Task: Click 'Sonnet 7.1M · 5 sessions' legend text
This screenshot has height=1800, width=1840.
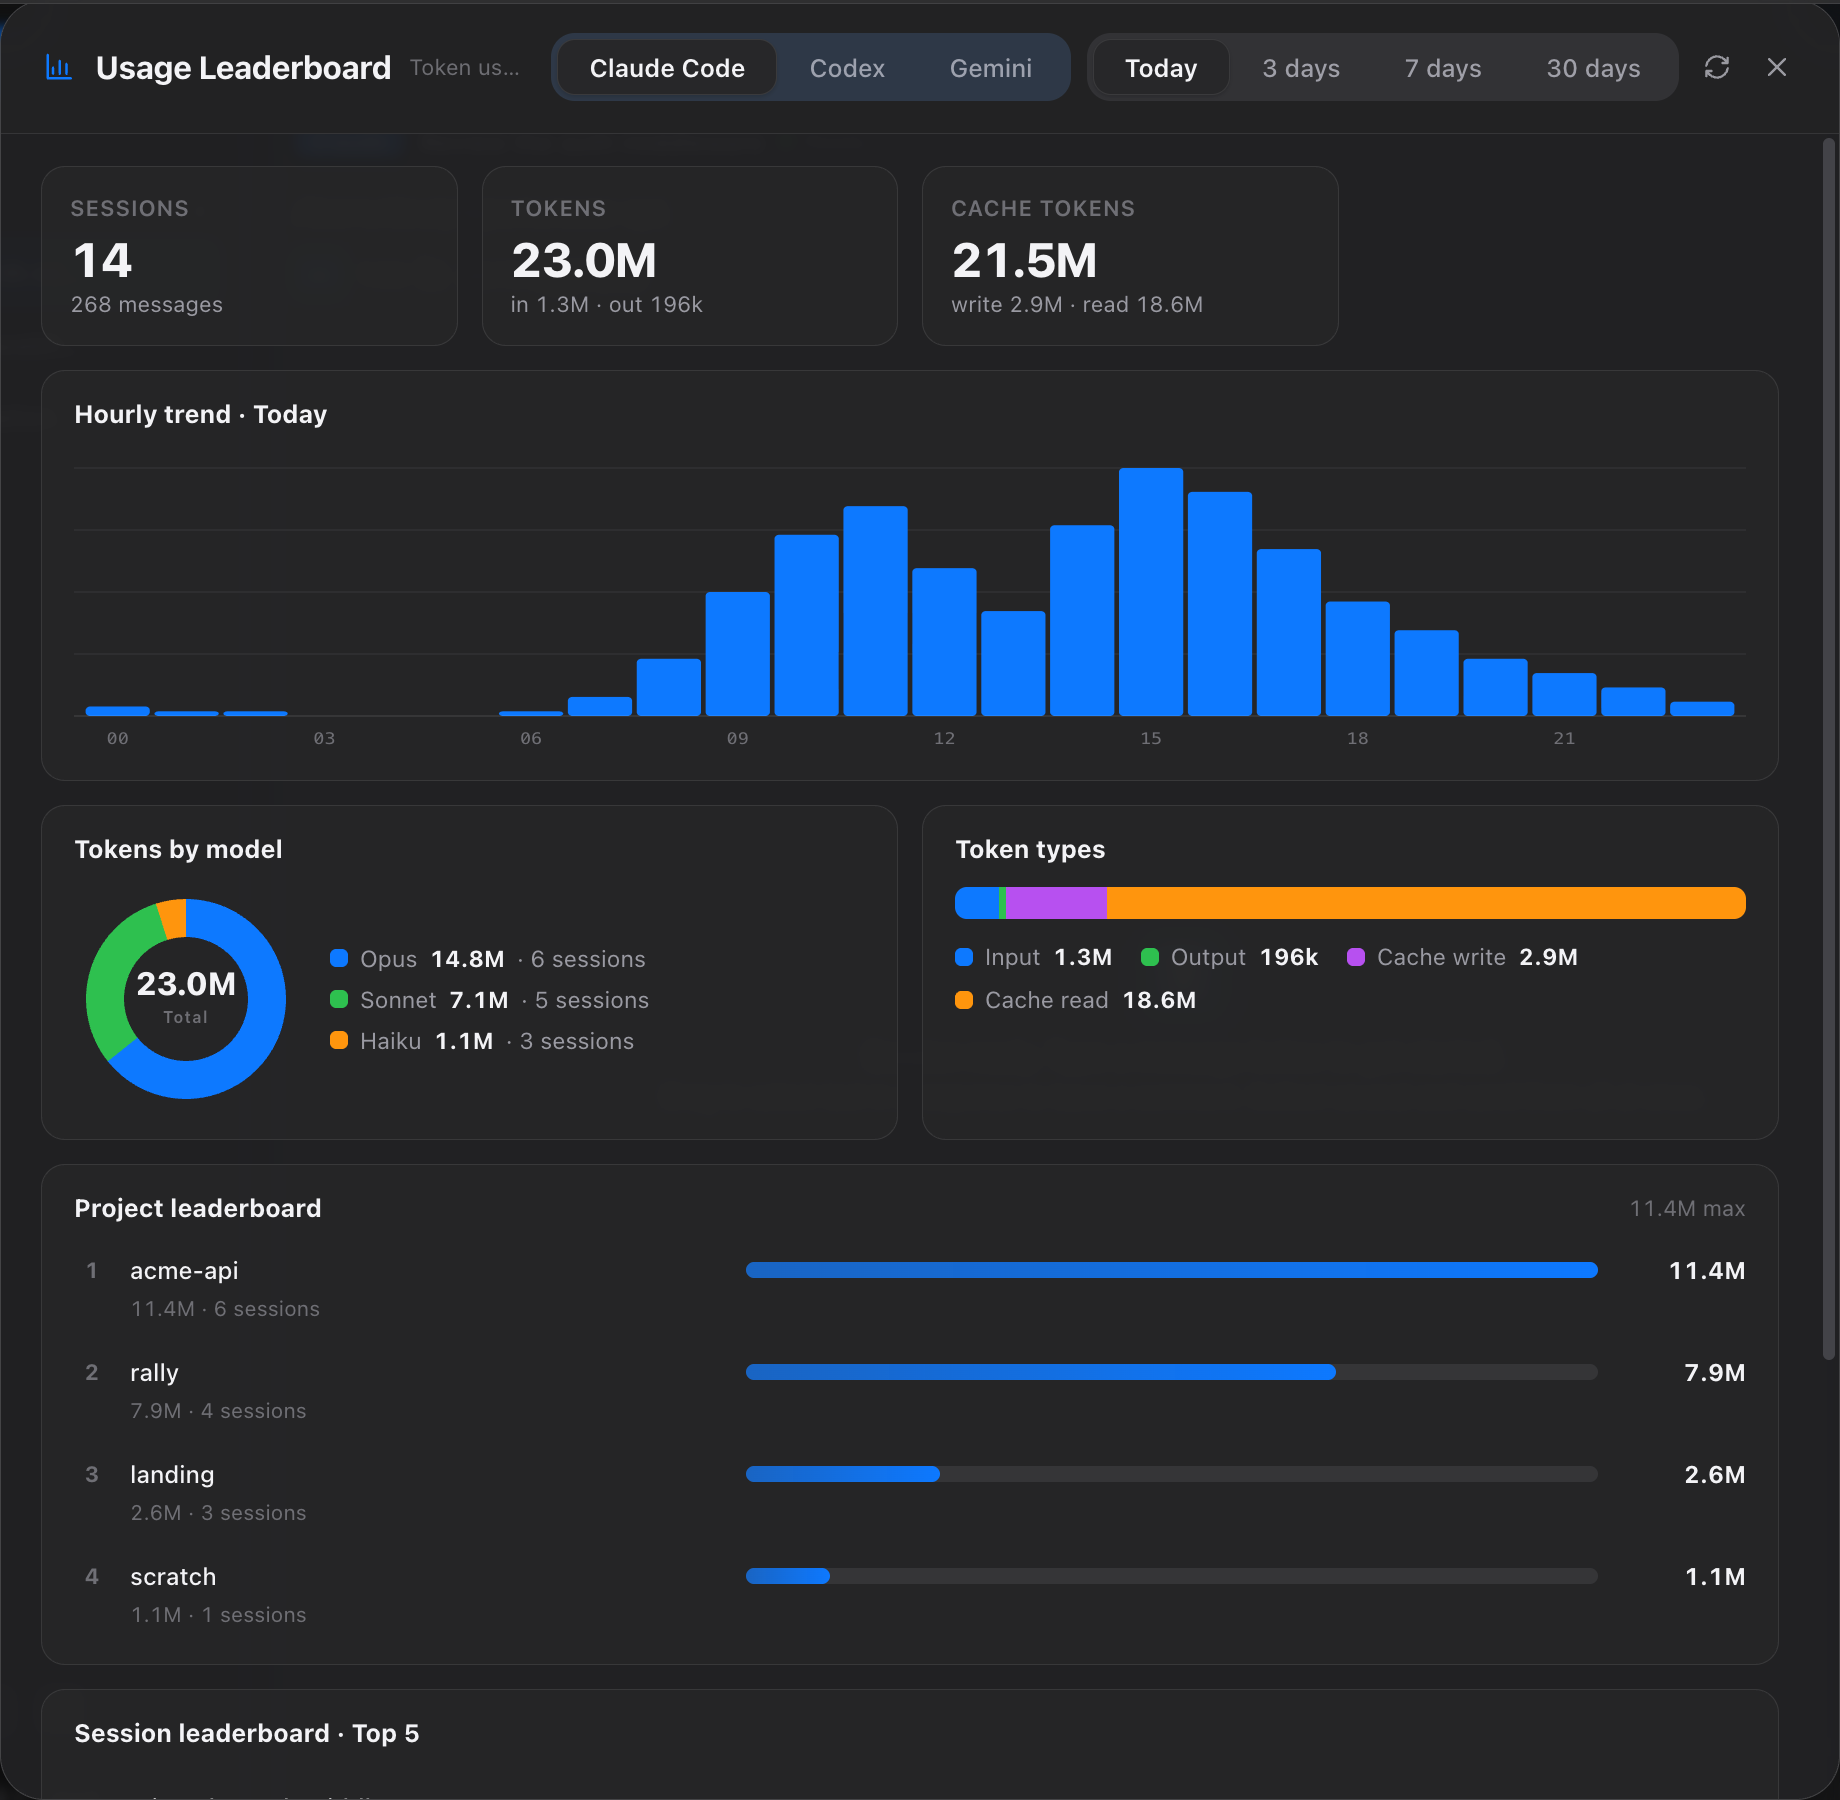Action: (504, 1000)
